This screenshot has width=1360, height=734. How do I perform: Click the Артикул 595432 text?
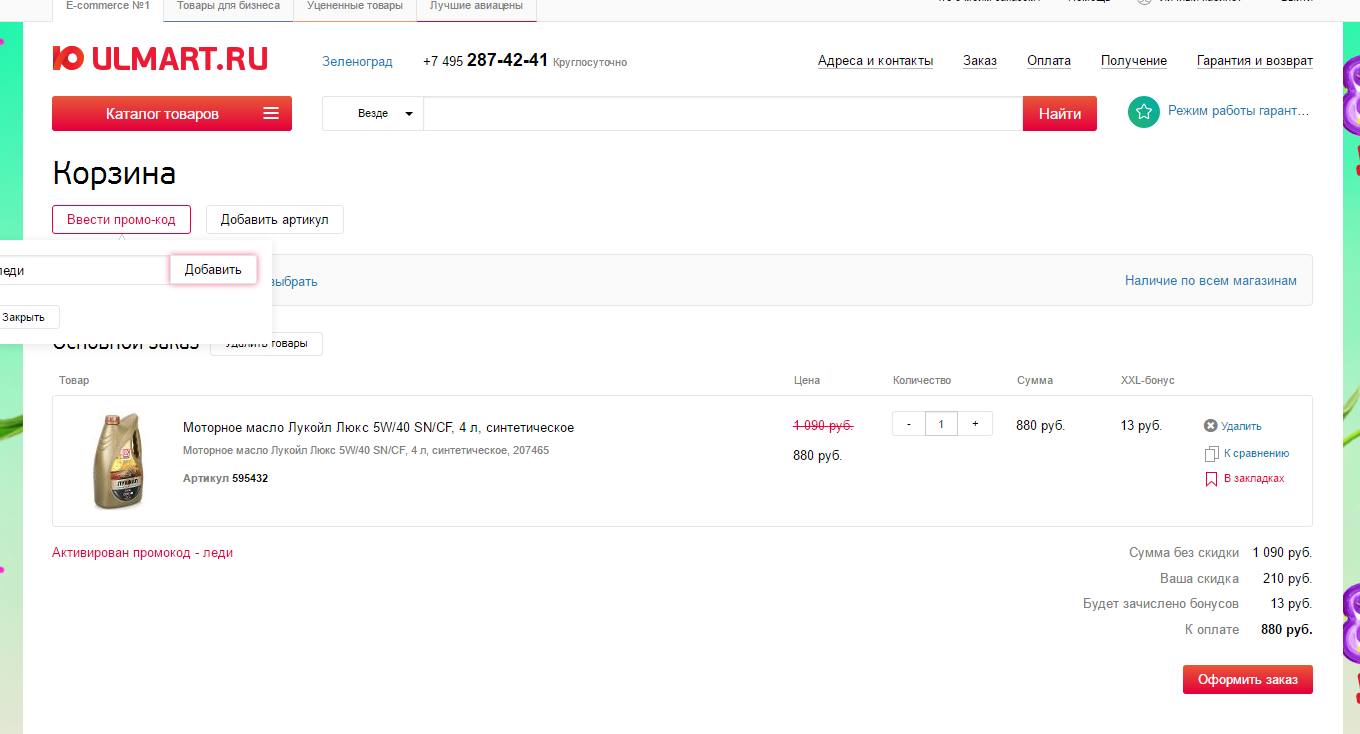[x=225, y=479]
